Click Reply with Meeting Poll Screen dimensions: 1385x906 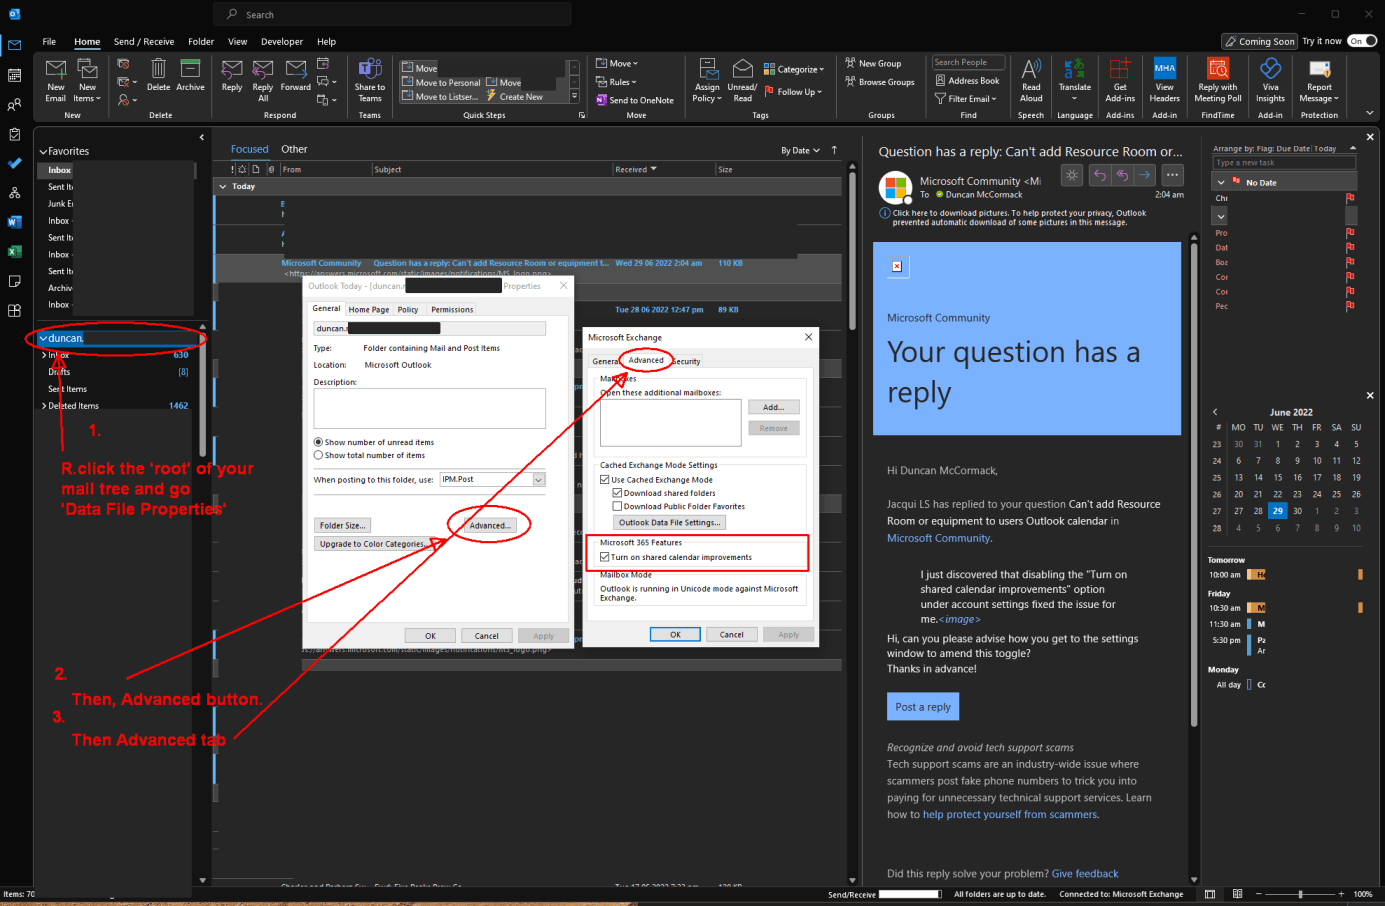pos(1218,80)
